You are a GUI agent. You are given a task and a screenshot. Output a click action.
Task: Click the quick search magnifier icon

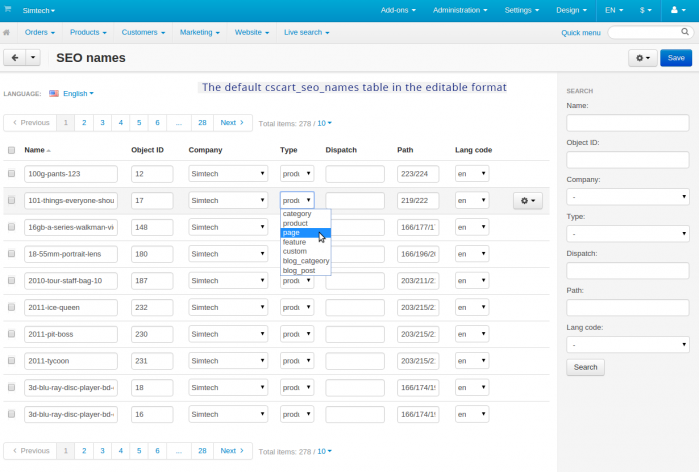click(685, 32)
